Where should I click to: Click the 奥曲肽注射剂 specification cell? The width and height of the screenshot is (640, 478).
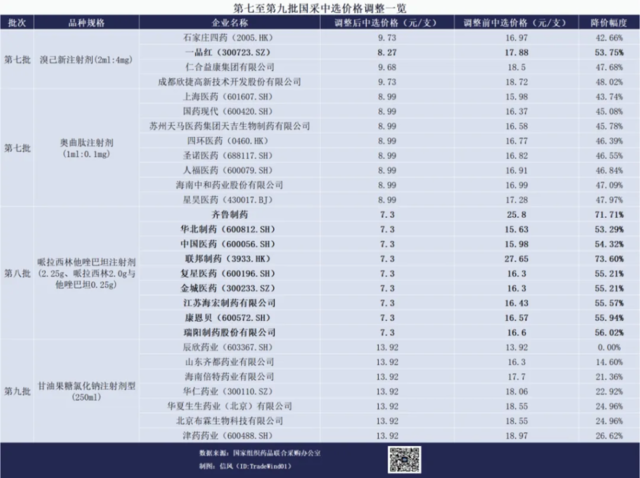coord(87,148)
